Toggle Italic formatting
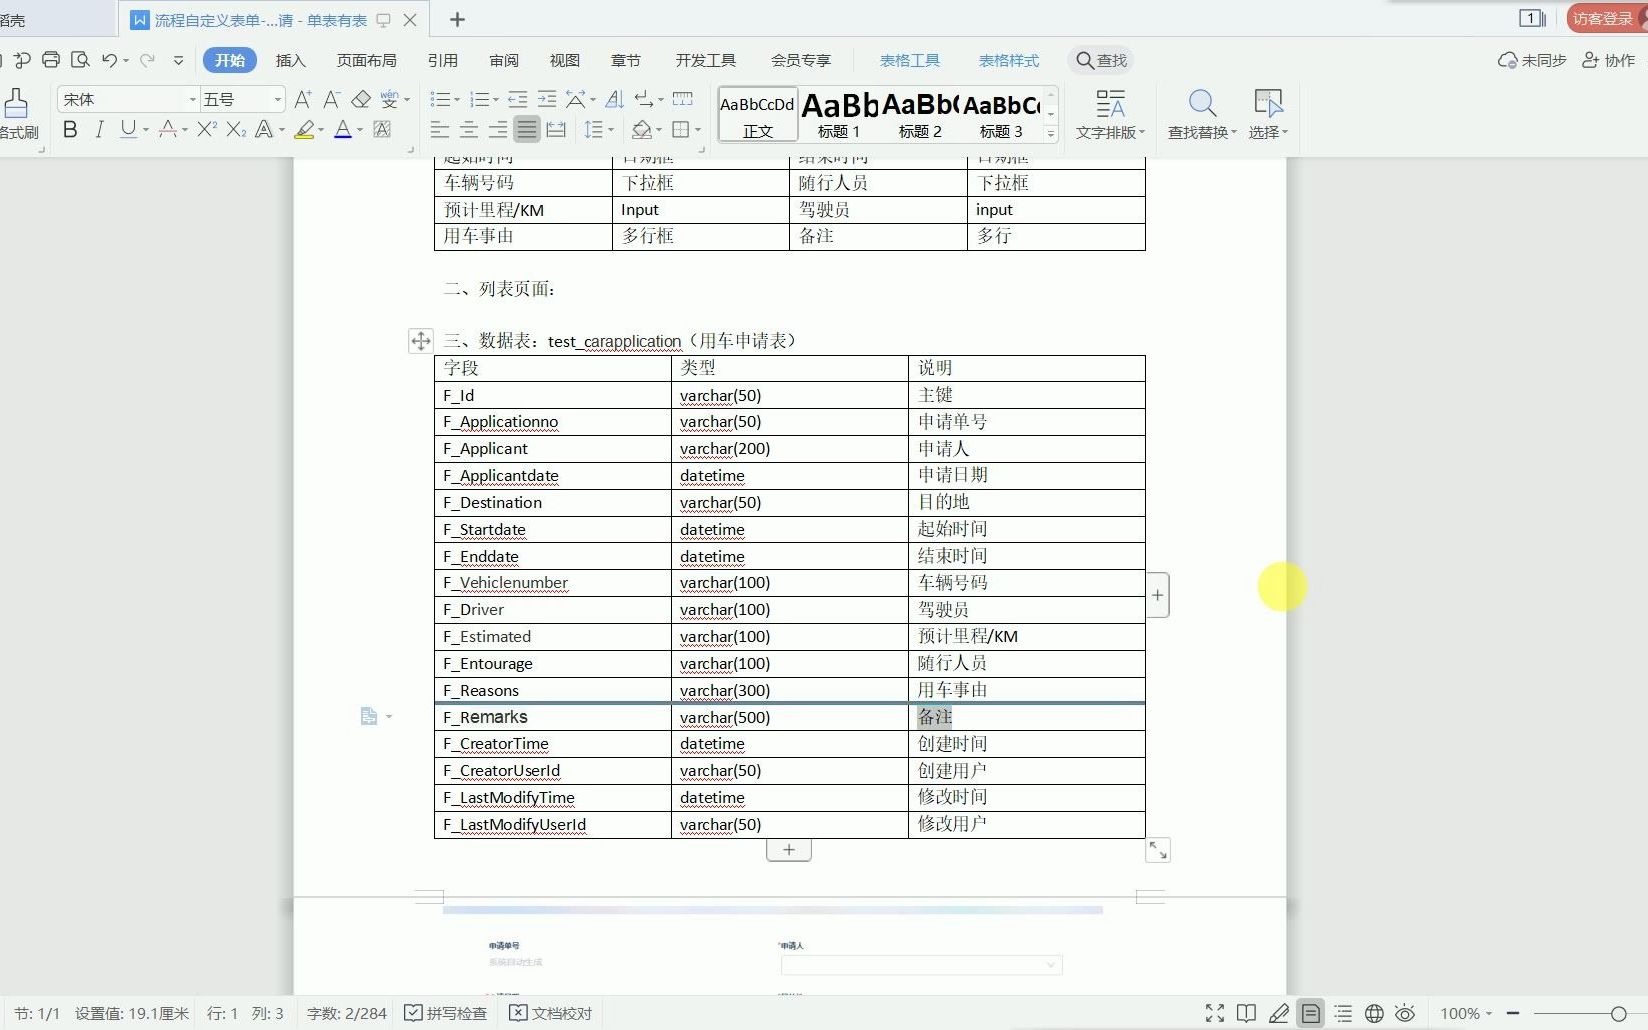 [x=99, y=129]
